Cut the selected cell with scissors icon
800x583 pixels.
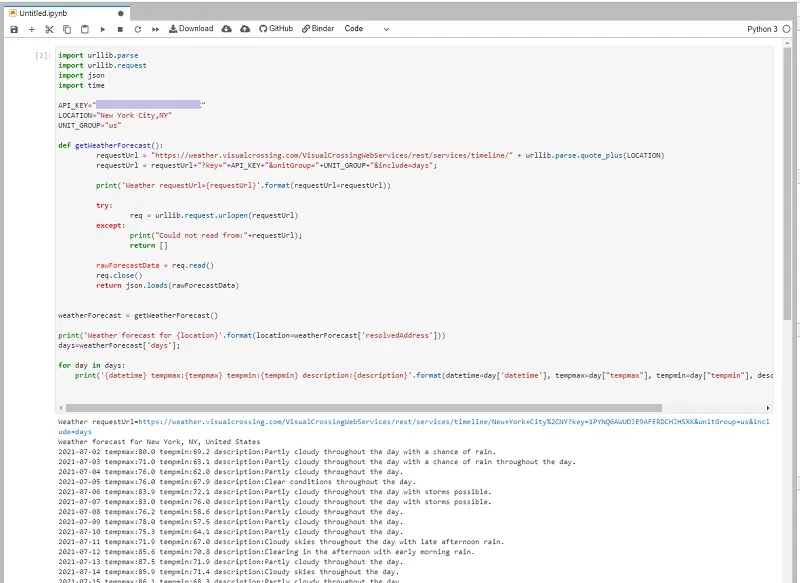[49, 29]
